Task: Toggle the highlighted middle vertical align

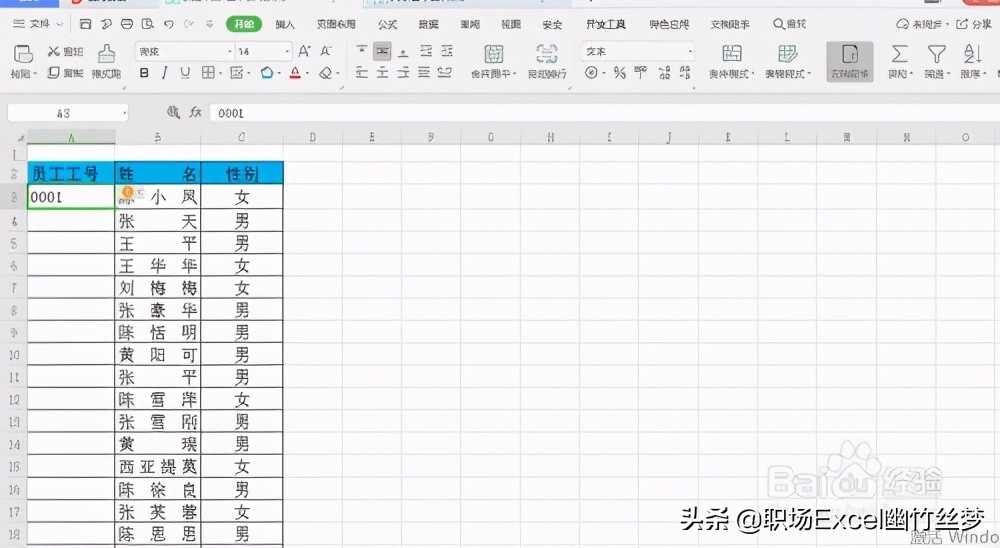Action: [x=382, y=50]
